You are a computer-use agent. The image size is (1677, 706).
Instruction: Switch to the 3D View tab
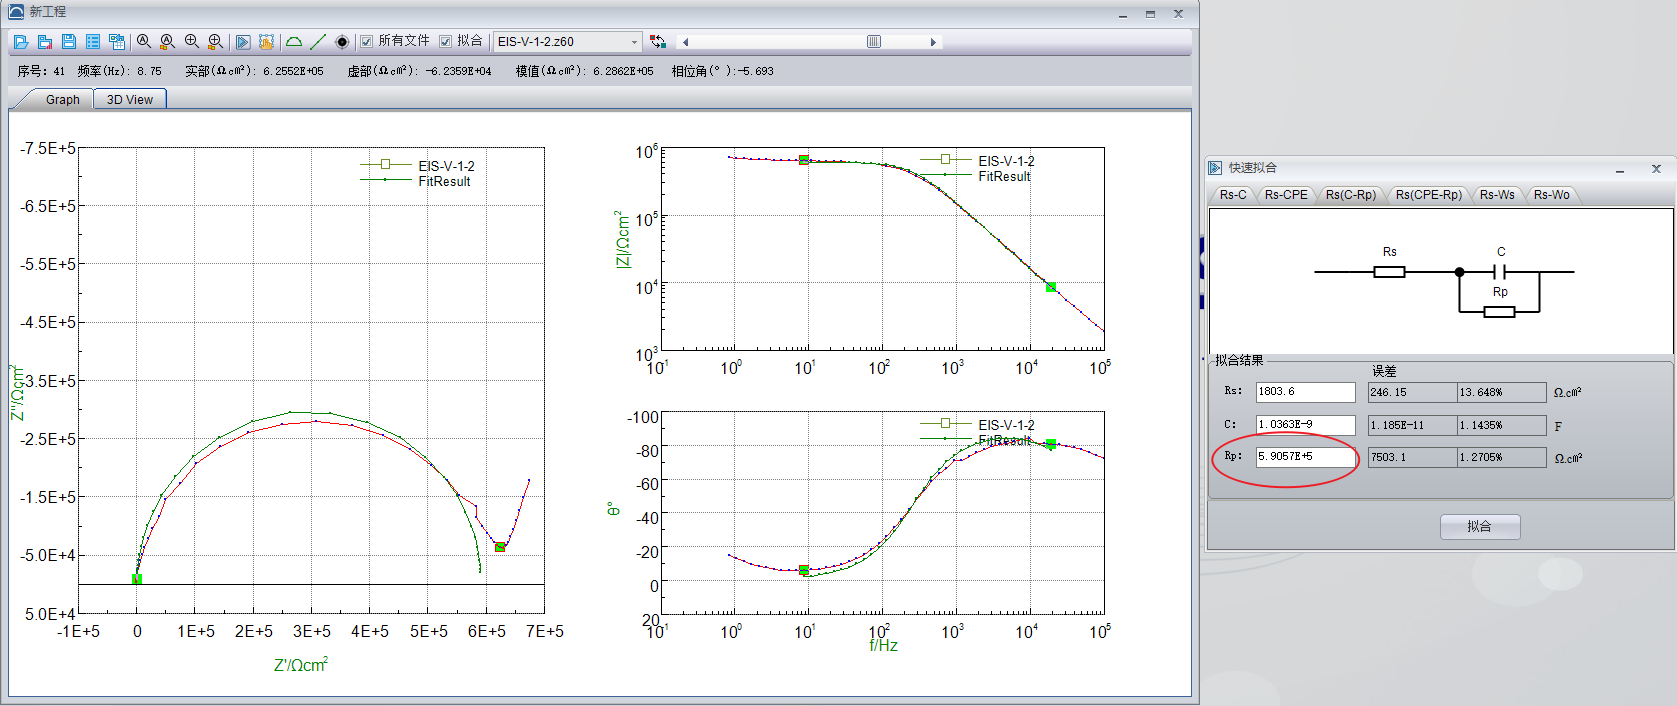[130, 100]
